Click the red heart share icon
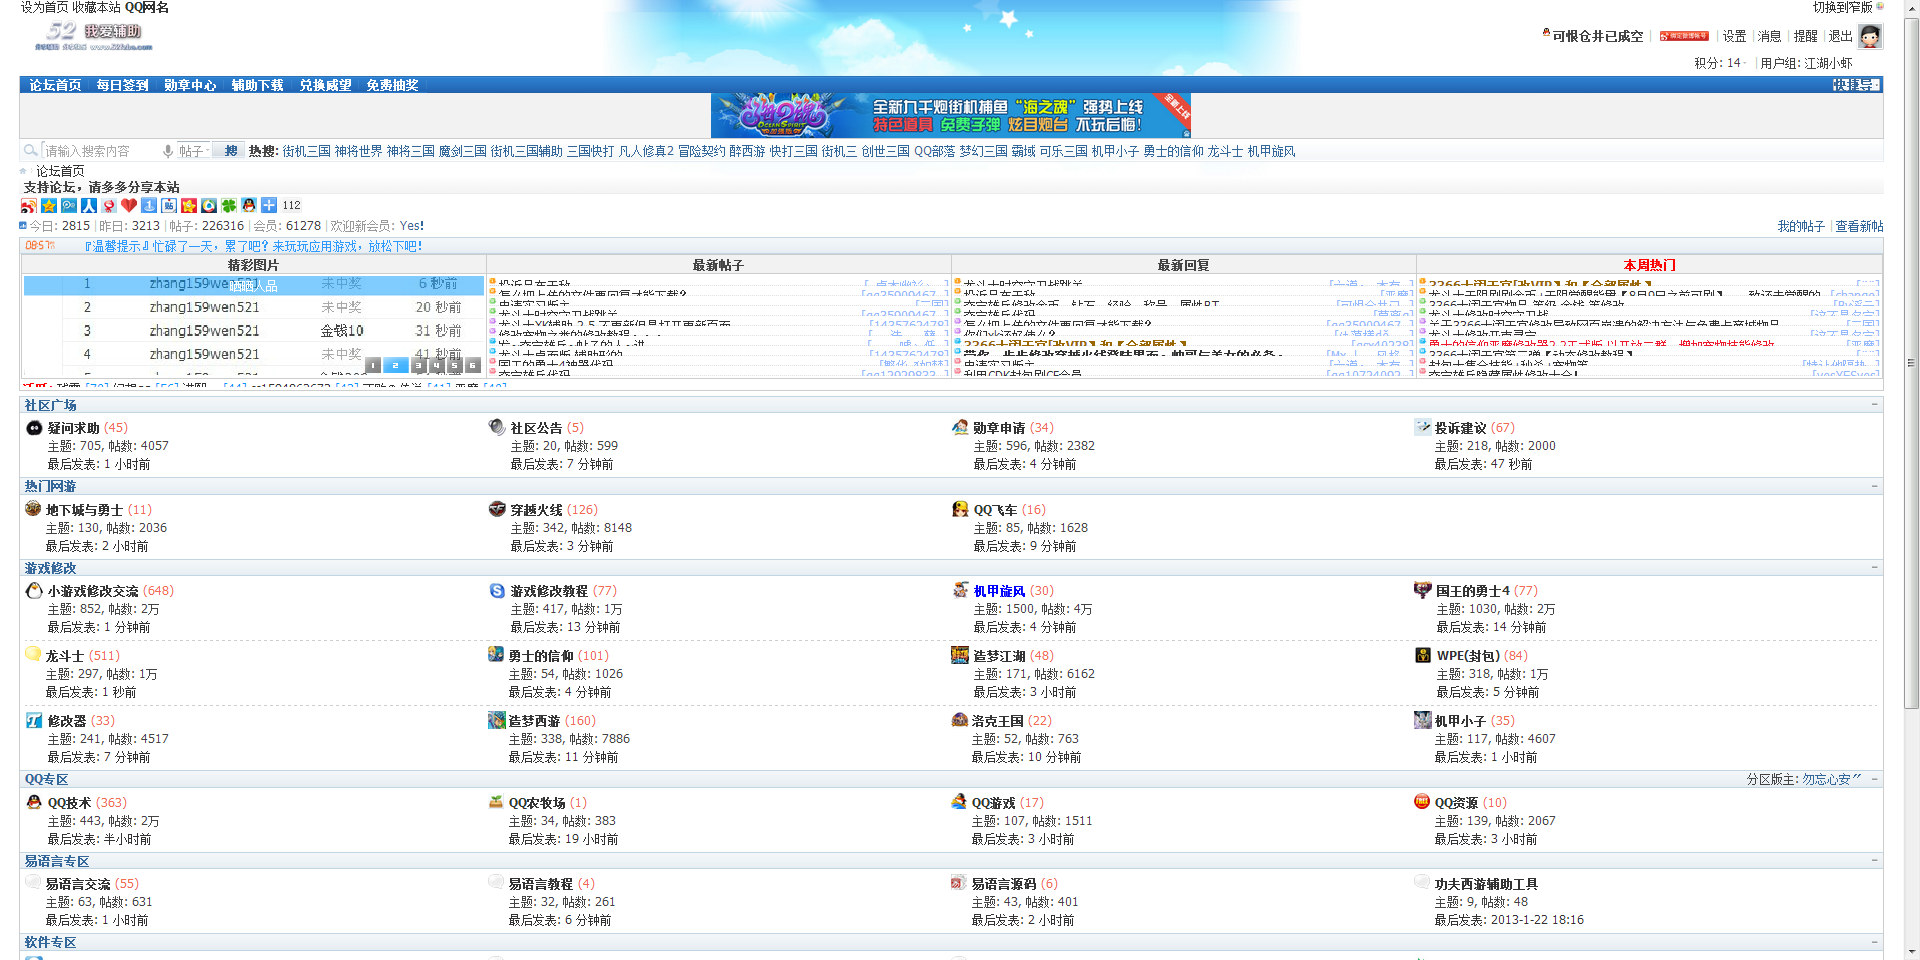1920x960 pixels. tap(129, 205)
